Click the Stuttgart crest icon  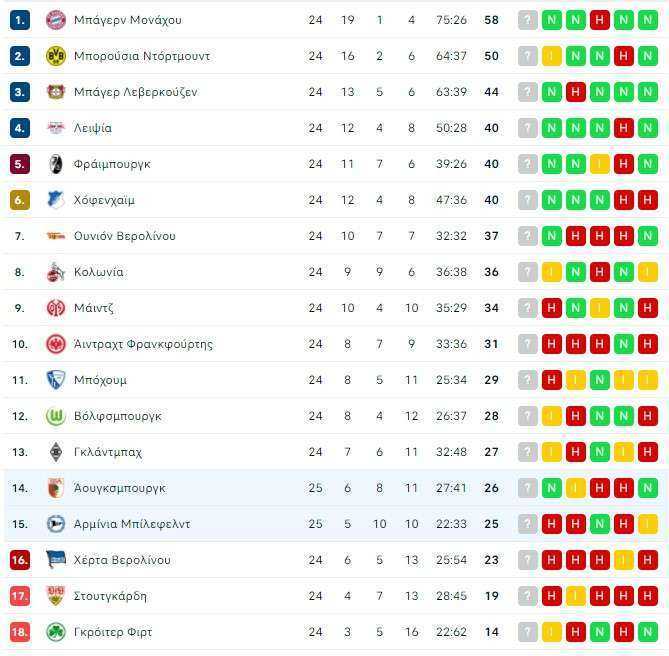[56, 595]
